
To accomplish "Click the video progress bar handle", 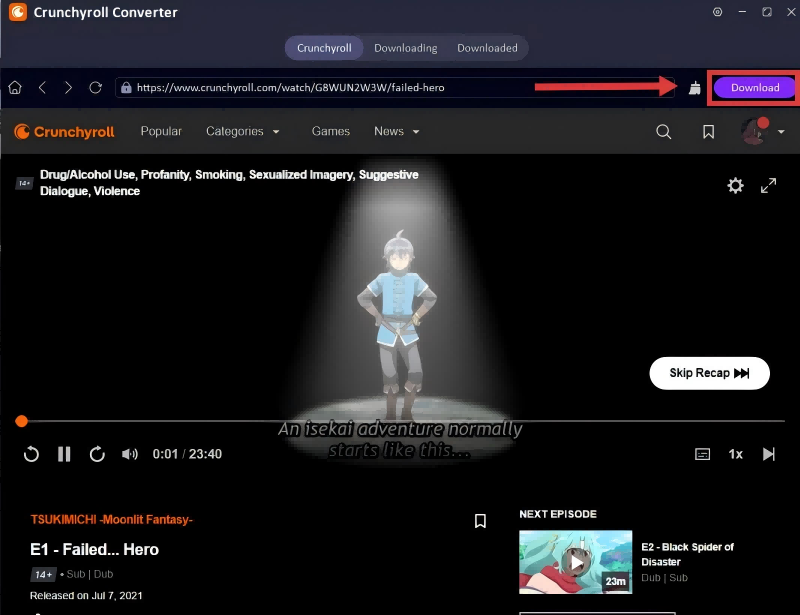I will click(x=21, y=421).
